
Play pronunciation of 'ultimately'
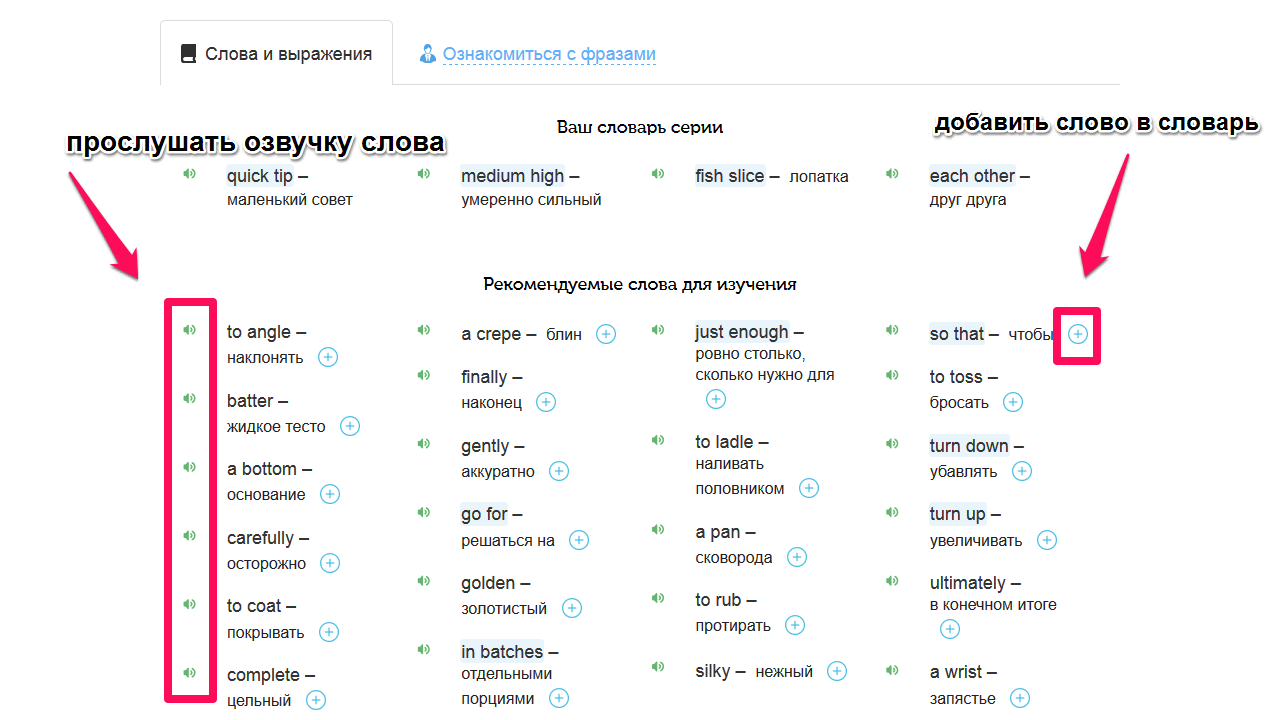[892, 581]
